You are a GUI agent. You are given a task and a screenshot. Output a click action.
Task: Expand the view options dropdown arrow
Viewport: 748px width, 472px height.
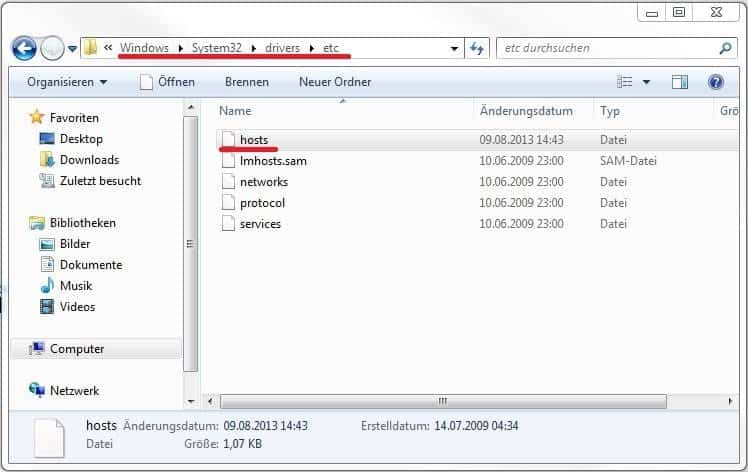(646, 82)
